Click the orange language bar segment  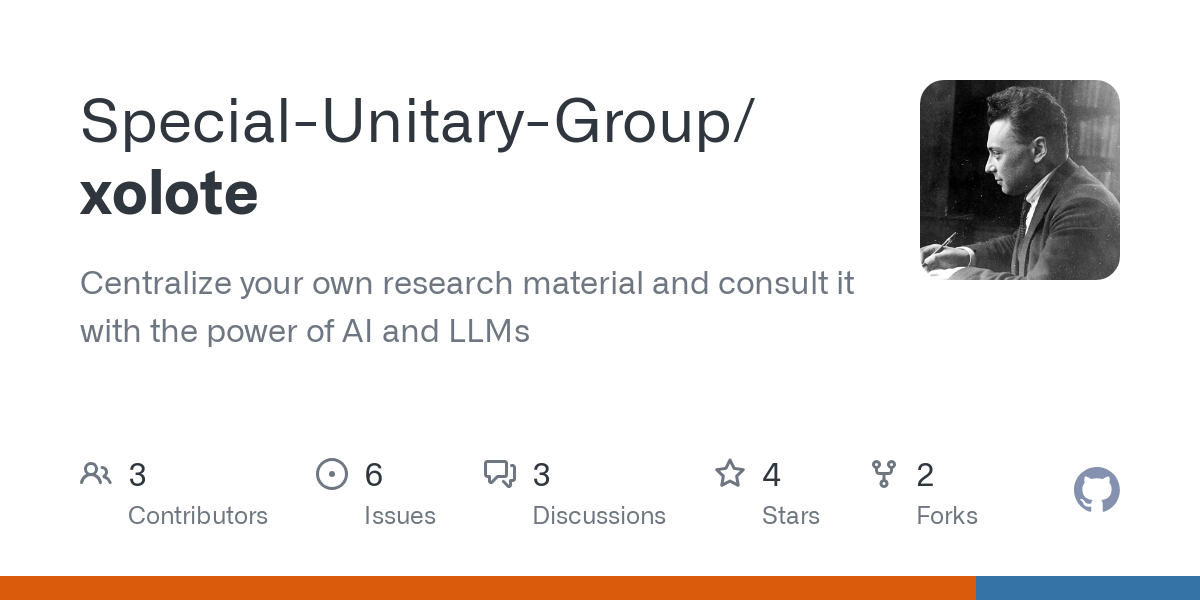[487, 588]
